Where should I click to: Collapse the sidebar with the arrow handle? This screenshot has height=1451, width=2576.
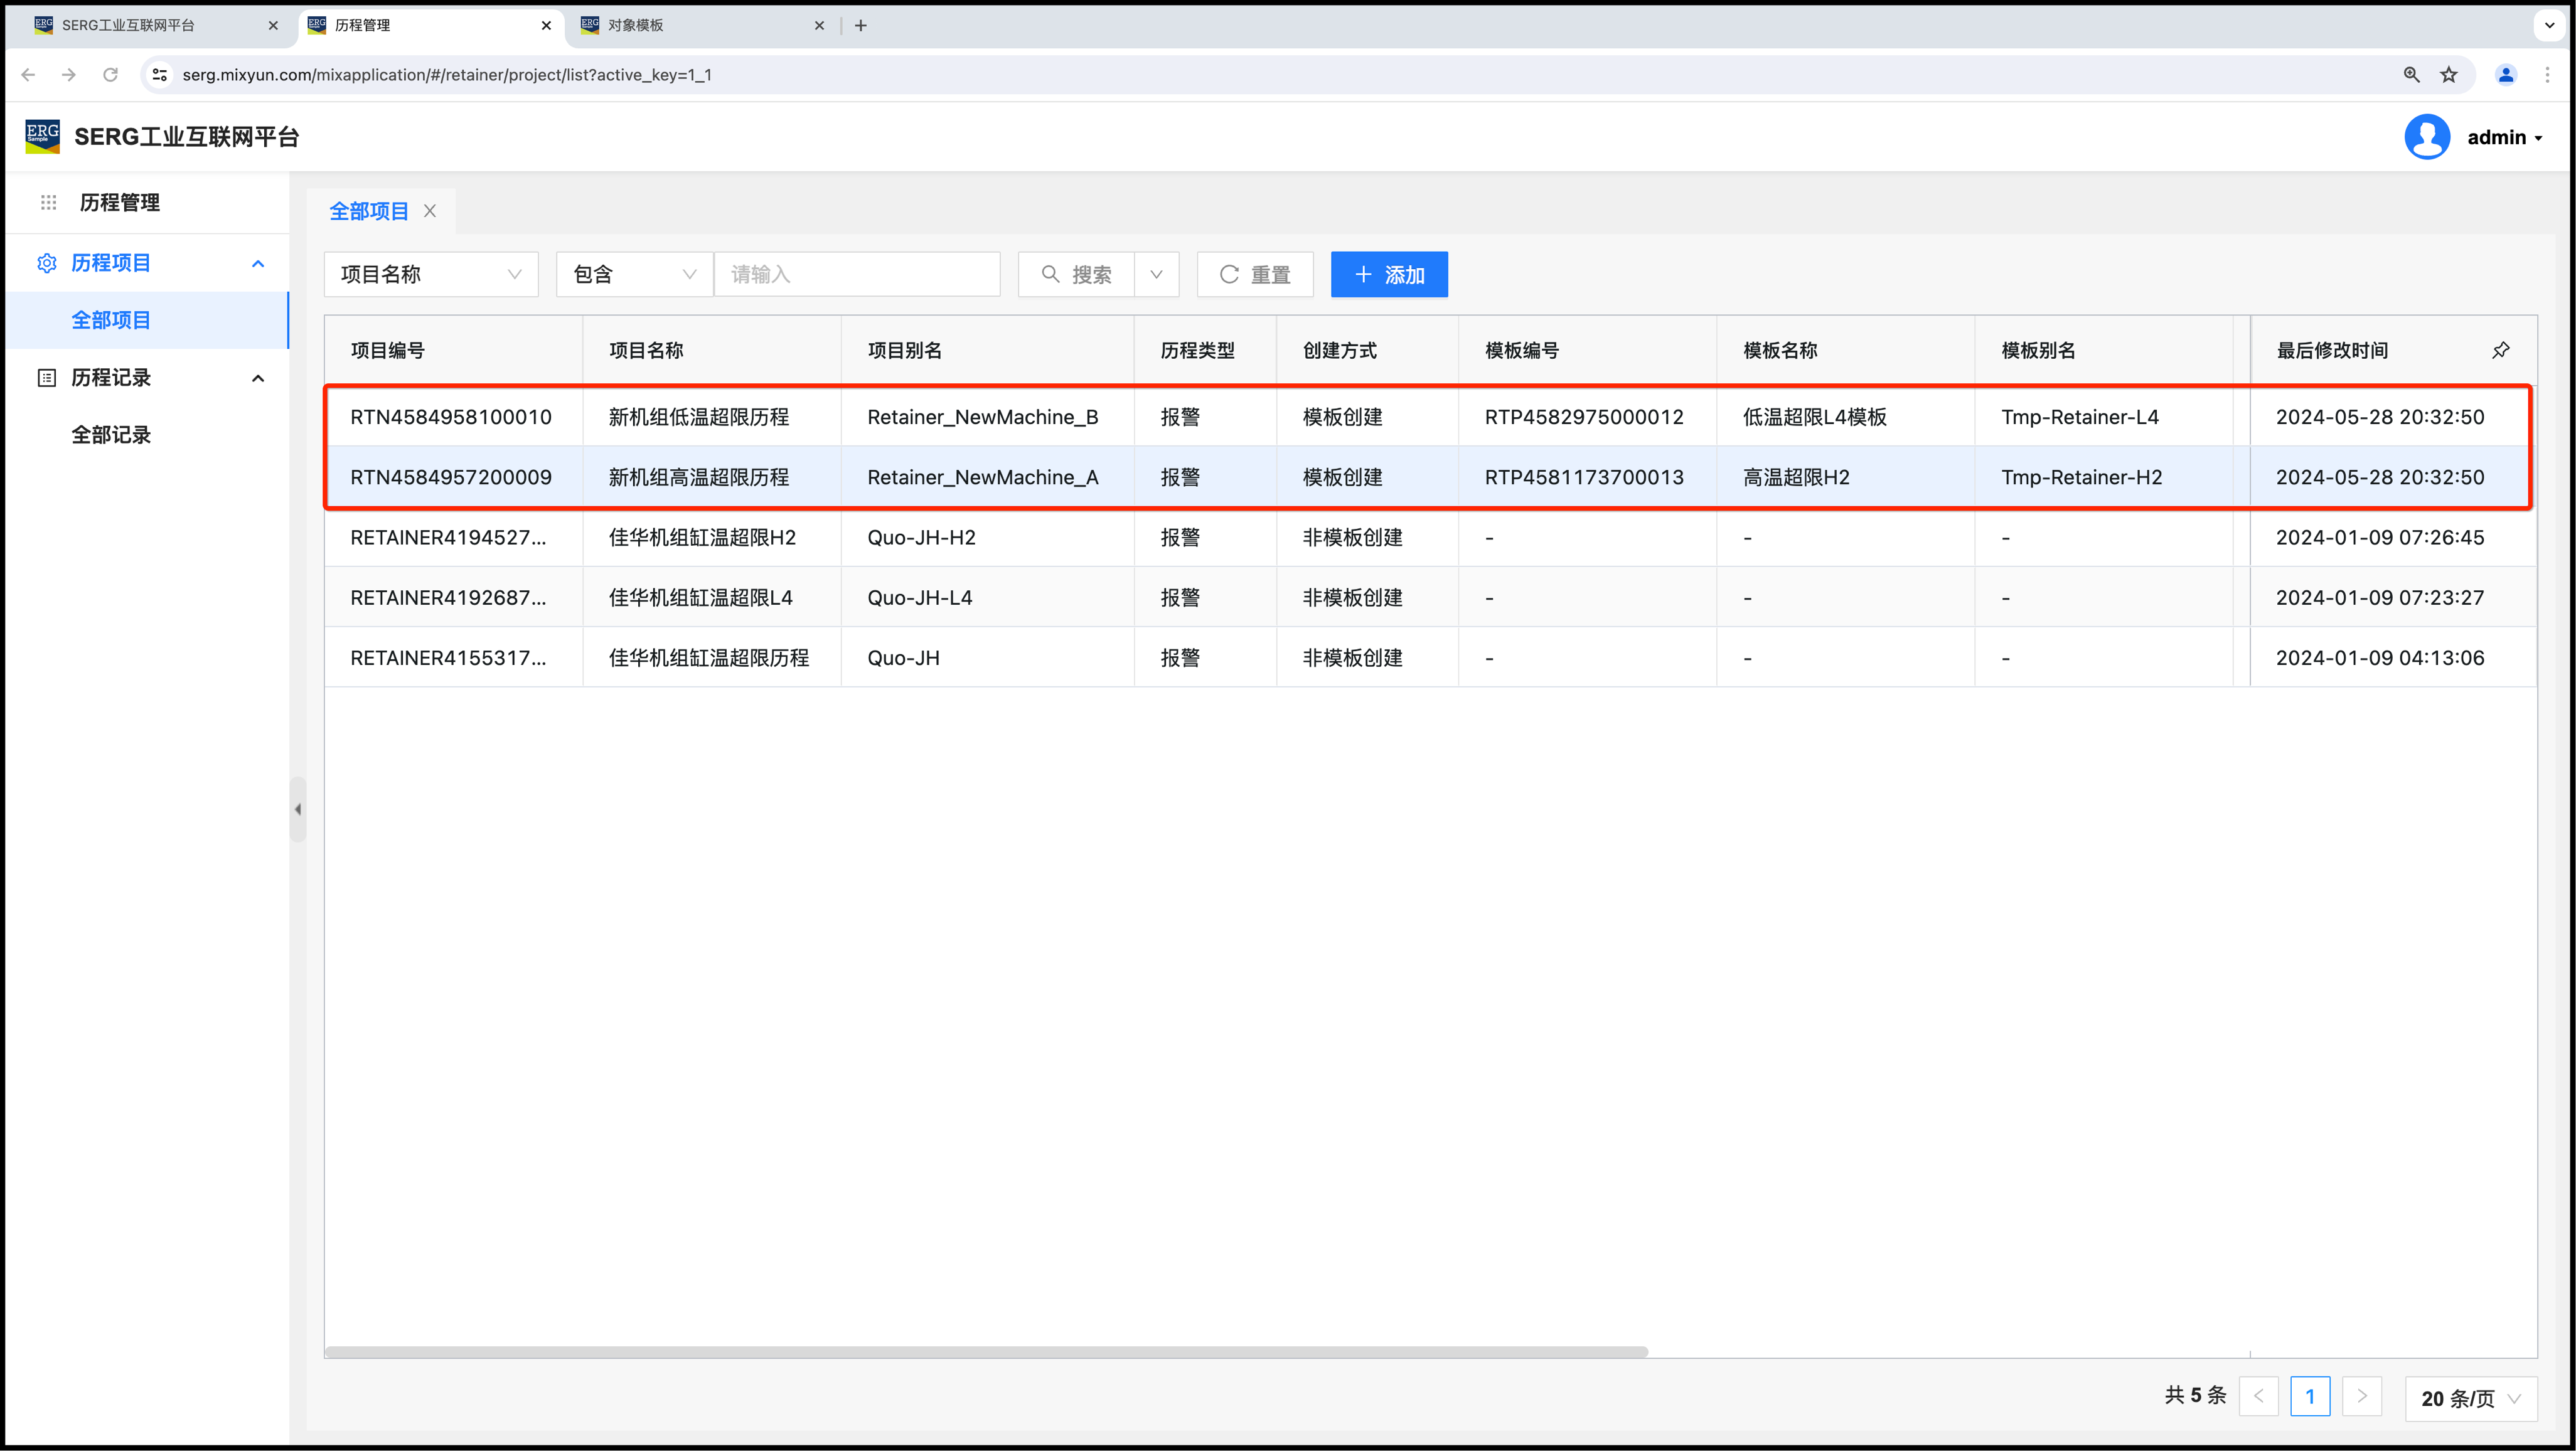tap(297, 809)
